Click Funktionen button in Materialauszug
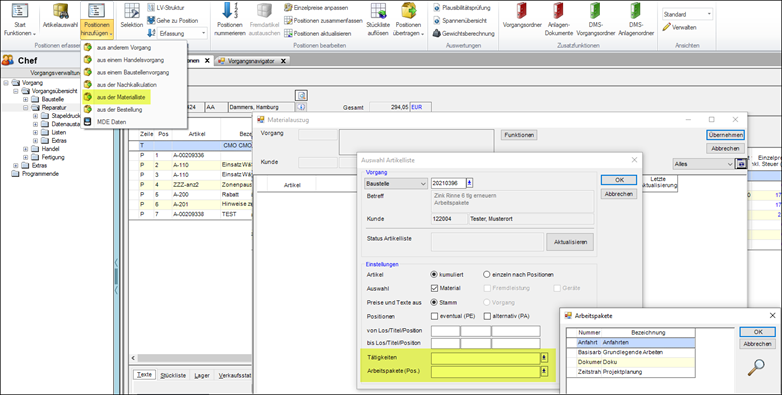Viewport: 782px width, 395px height. click(519, 135)
